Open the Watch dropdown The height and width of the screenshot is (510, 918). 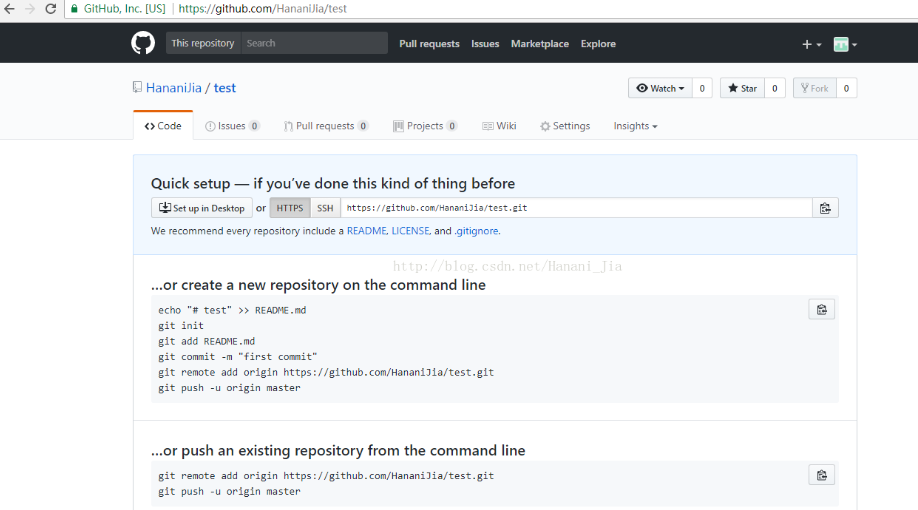pos(660,88)
